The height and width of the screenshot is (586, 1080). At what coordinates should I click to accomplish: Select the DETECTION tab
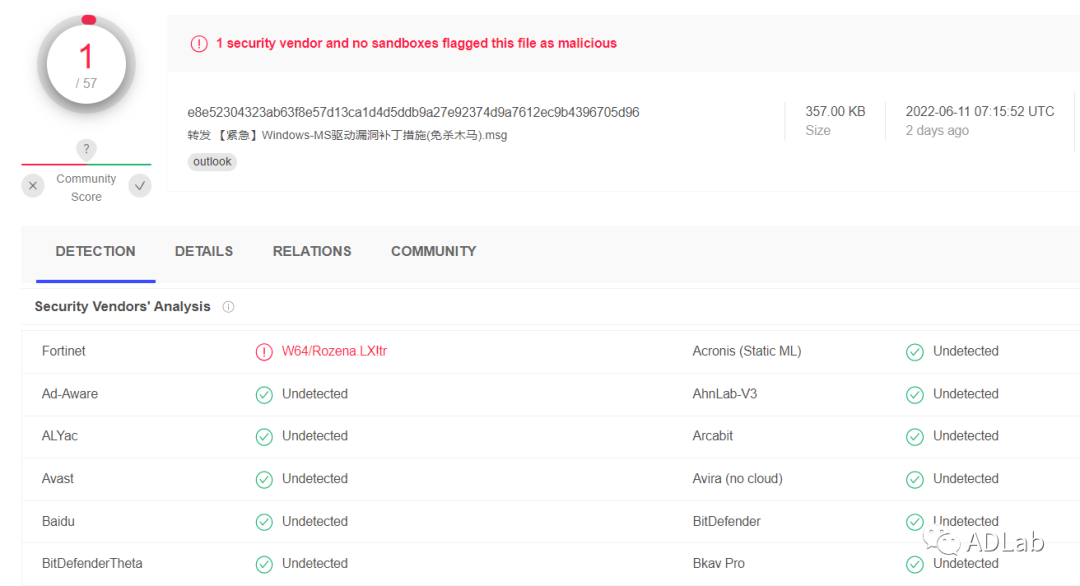tap(96, 252)
